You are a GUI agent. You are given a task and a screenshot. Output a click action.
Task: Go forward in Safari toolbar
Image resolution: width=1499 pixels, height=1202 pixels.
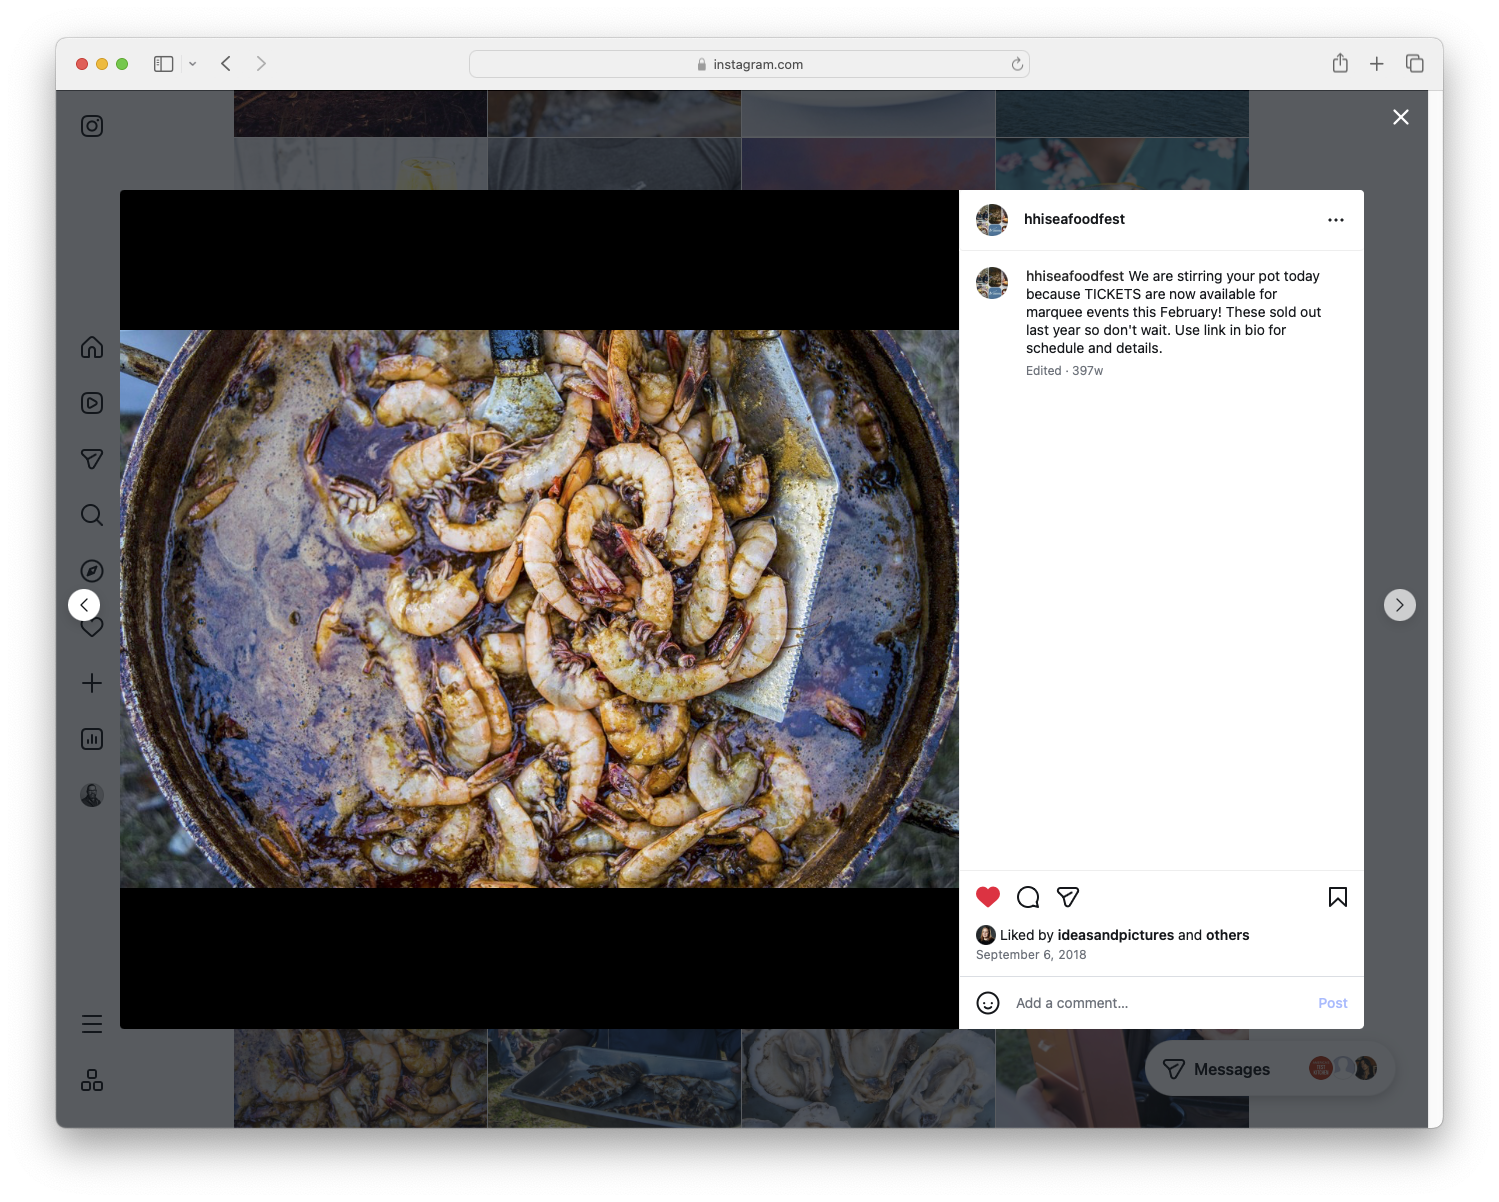click(261, 64)
